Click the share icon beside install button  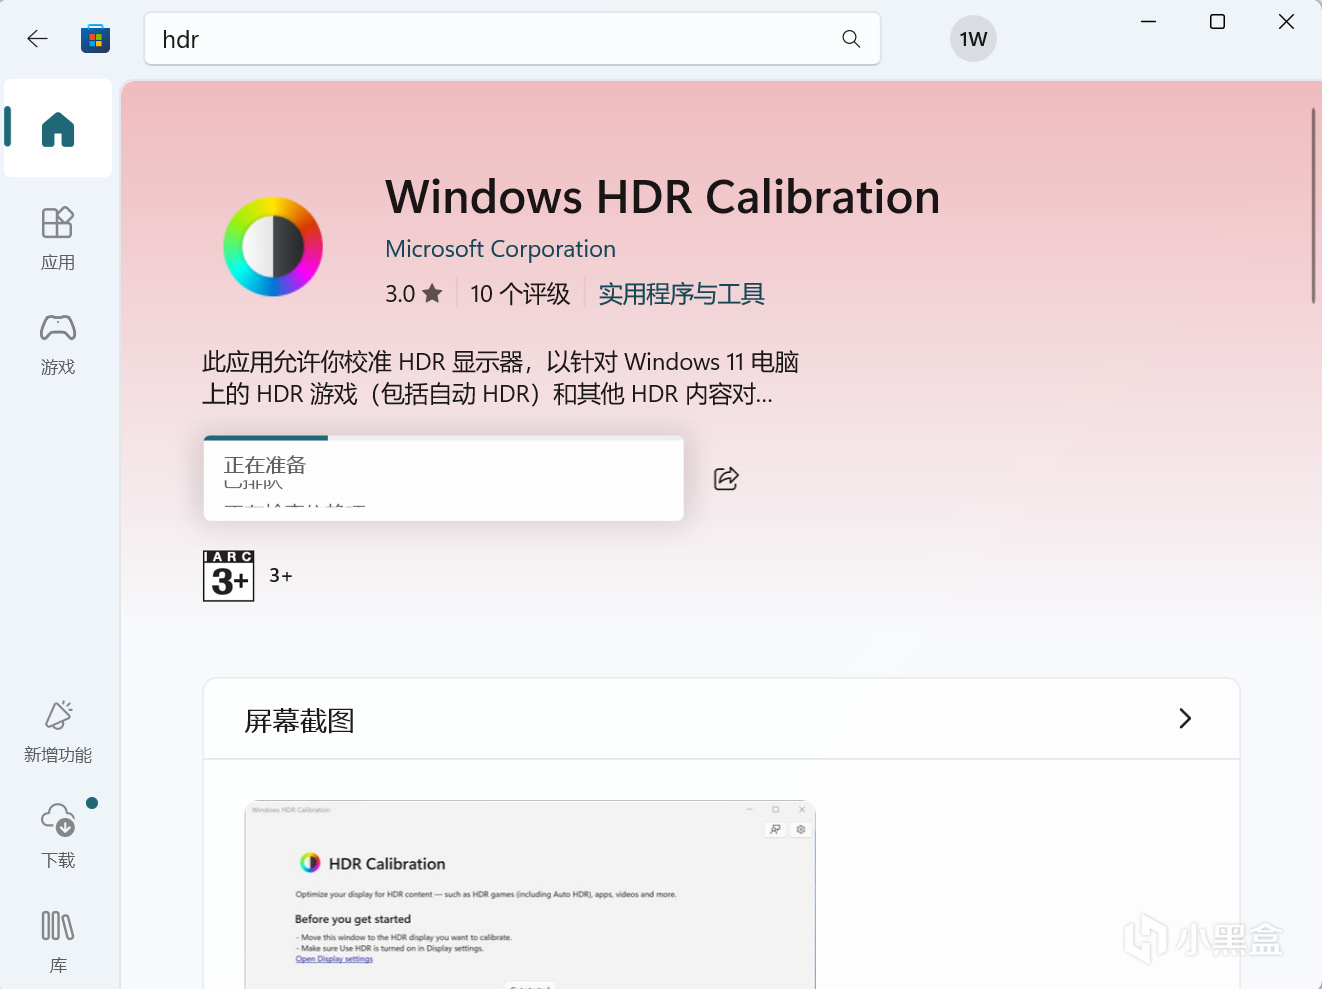pyautogui.click(x=727, y=479)
